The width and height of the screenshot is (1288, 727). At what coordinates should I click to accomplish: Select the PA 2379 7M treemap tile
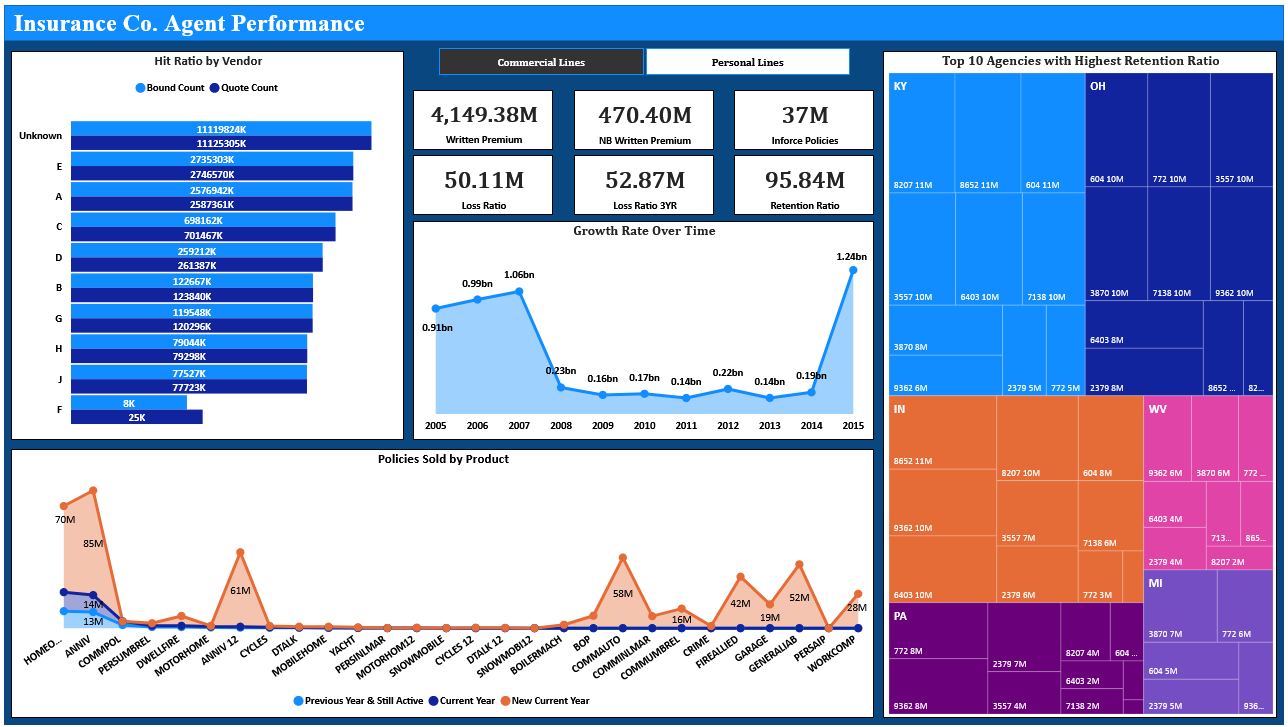(1024, 637)
